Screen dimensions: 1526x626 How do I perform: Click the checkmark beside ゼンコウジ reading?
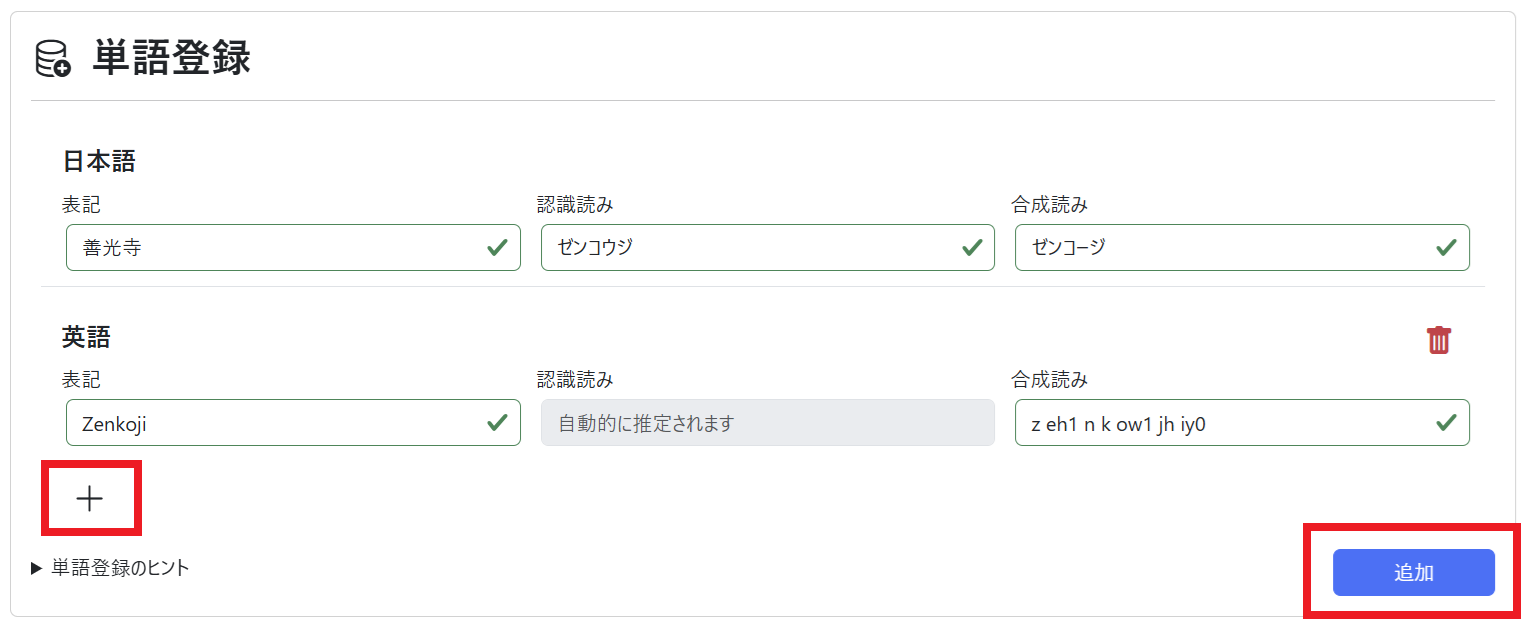point(971,247)
